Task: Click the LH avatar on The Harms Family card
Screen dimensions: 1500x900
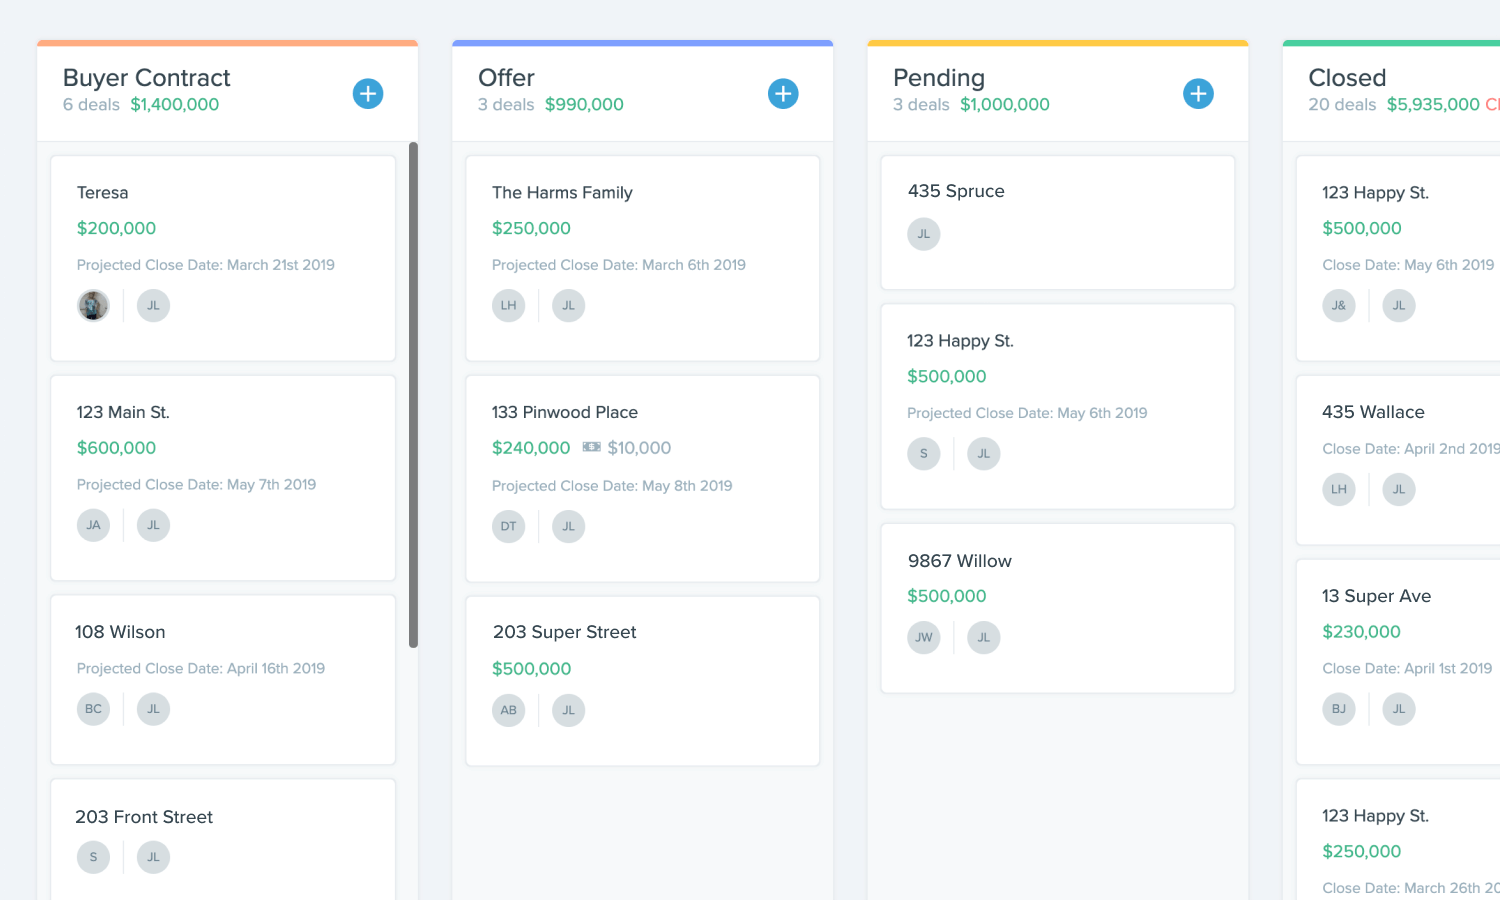Action: [508, 305]
